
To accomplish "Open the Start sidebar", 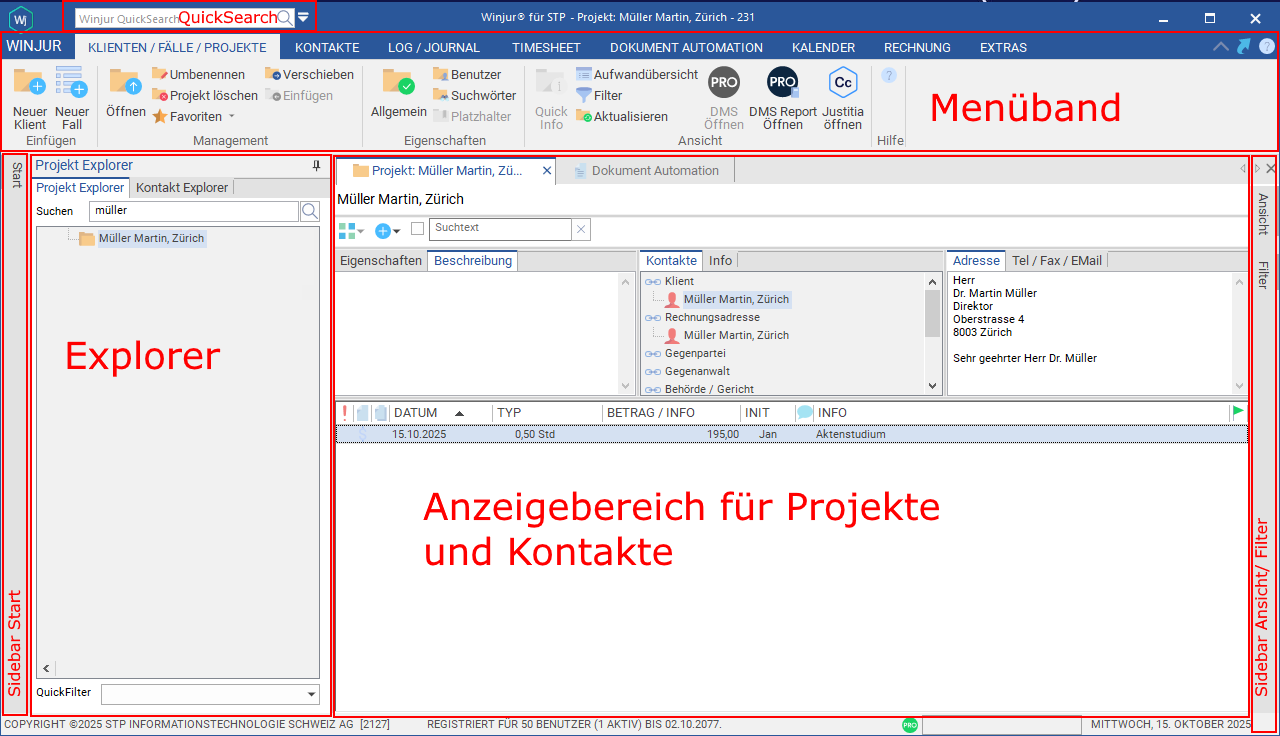I will [16, 176].
